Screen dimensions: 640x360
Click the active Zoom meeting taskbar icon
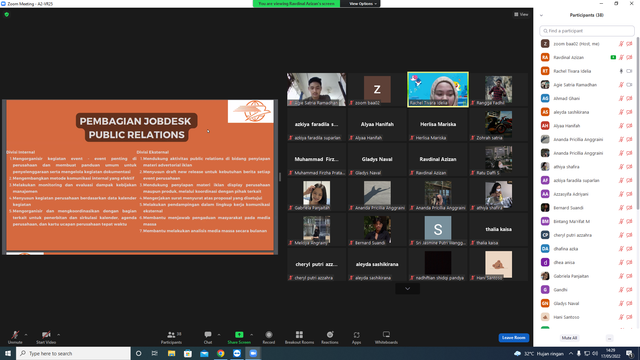click(x=253, y=353)
